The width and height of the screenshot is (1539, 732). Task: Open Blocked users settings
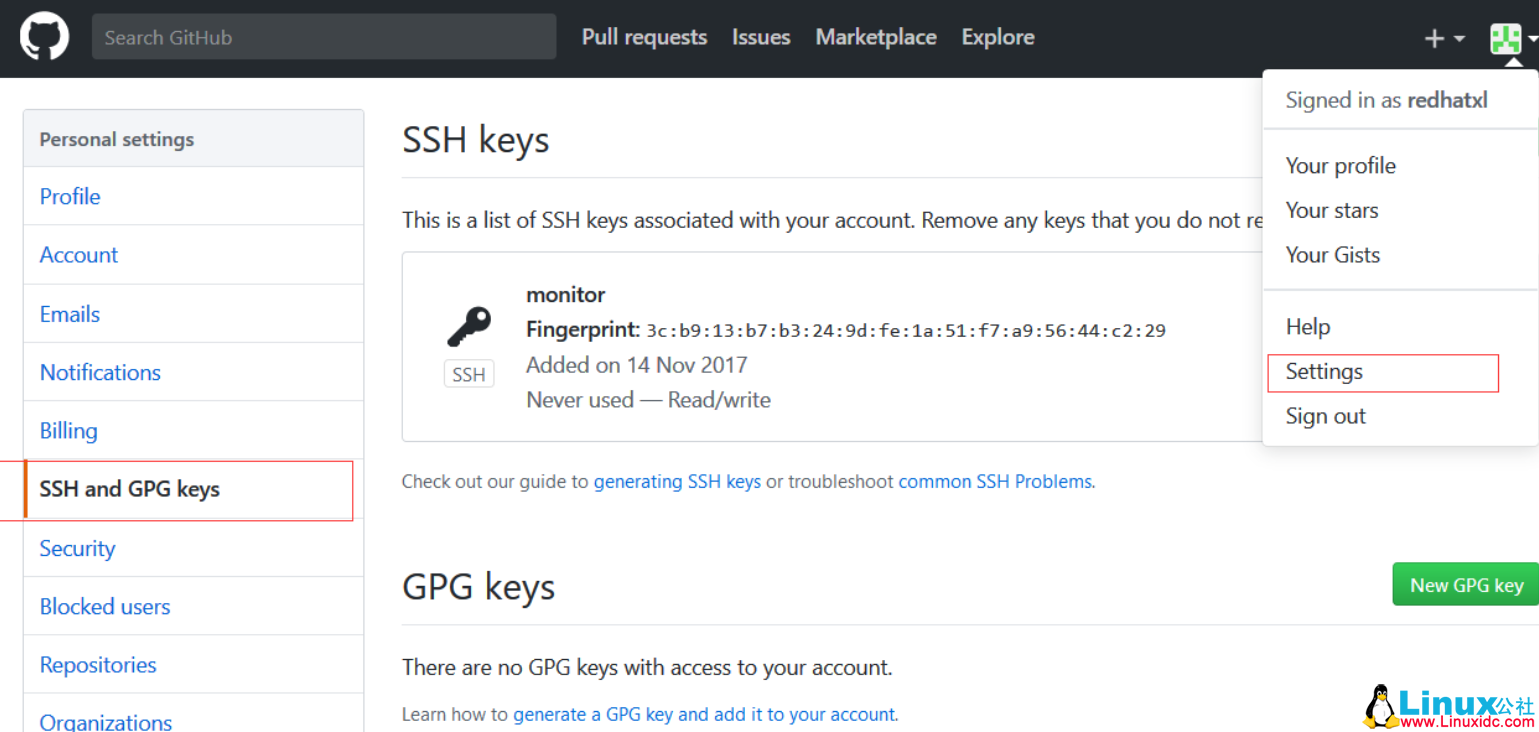point(193,606)
